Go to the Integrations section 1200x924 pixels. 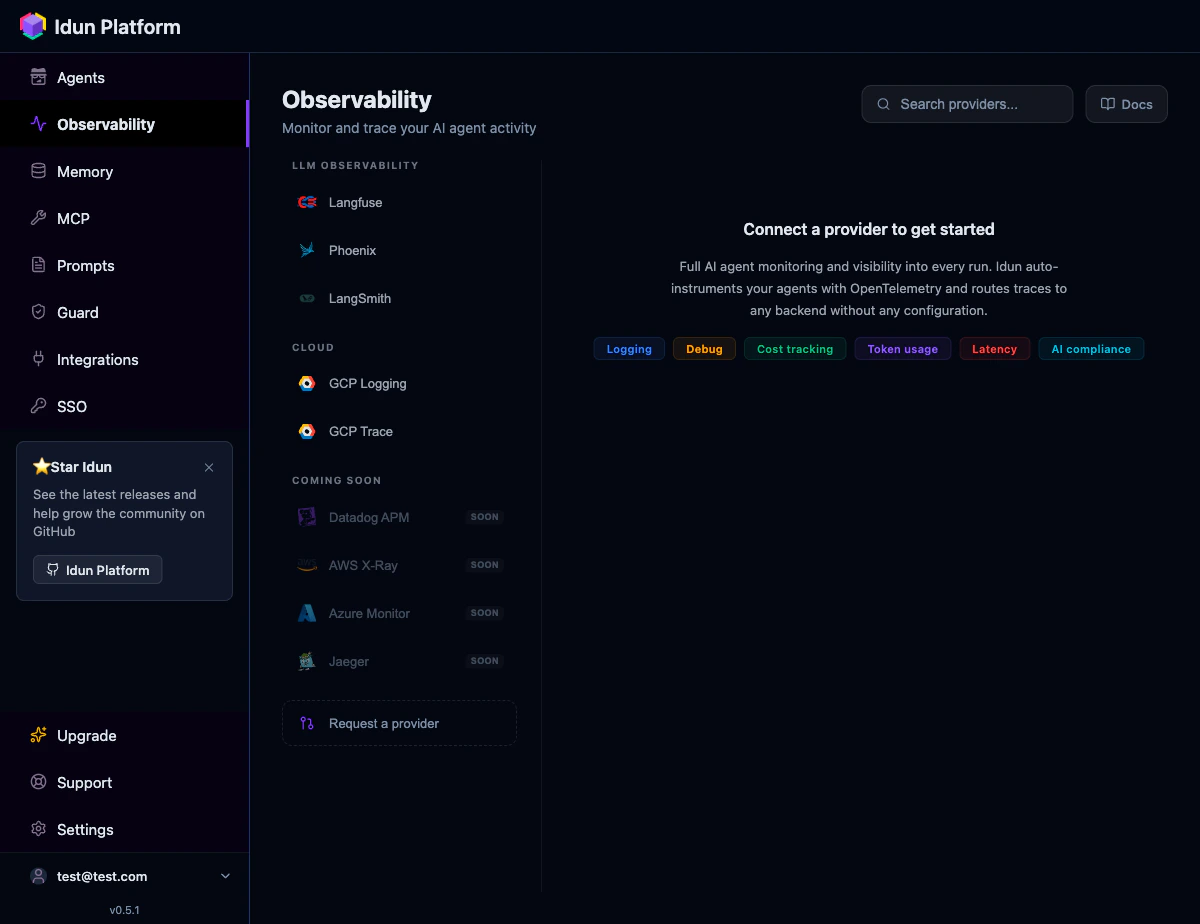tap(99, 359)
